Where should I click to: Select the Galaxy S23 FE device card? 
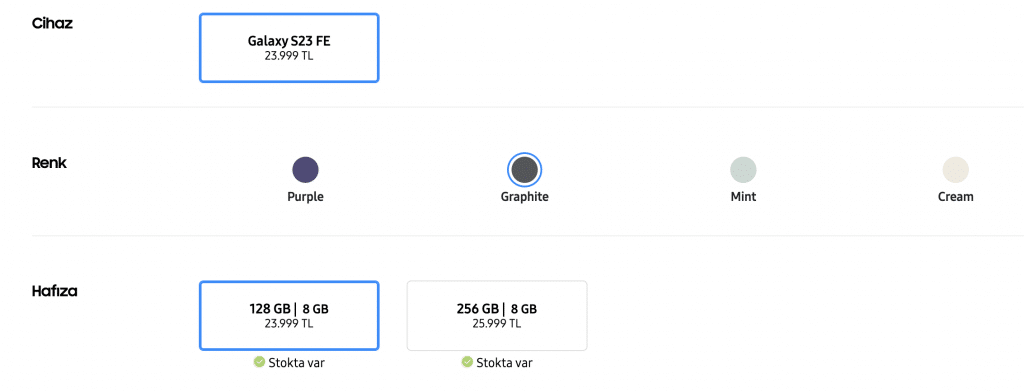point(289,48)
